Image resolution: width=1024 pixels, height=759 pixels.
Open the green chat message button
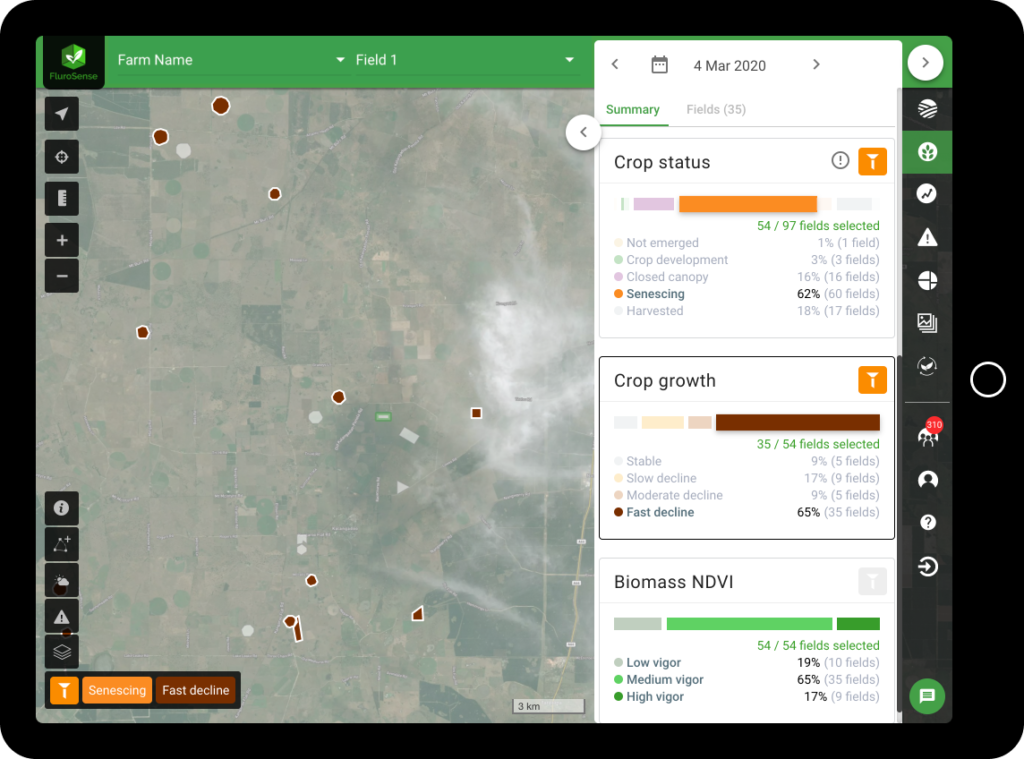927,696
